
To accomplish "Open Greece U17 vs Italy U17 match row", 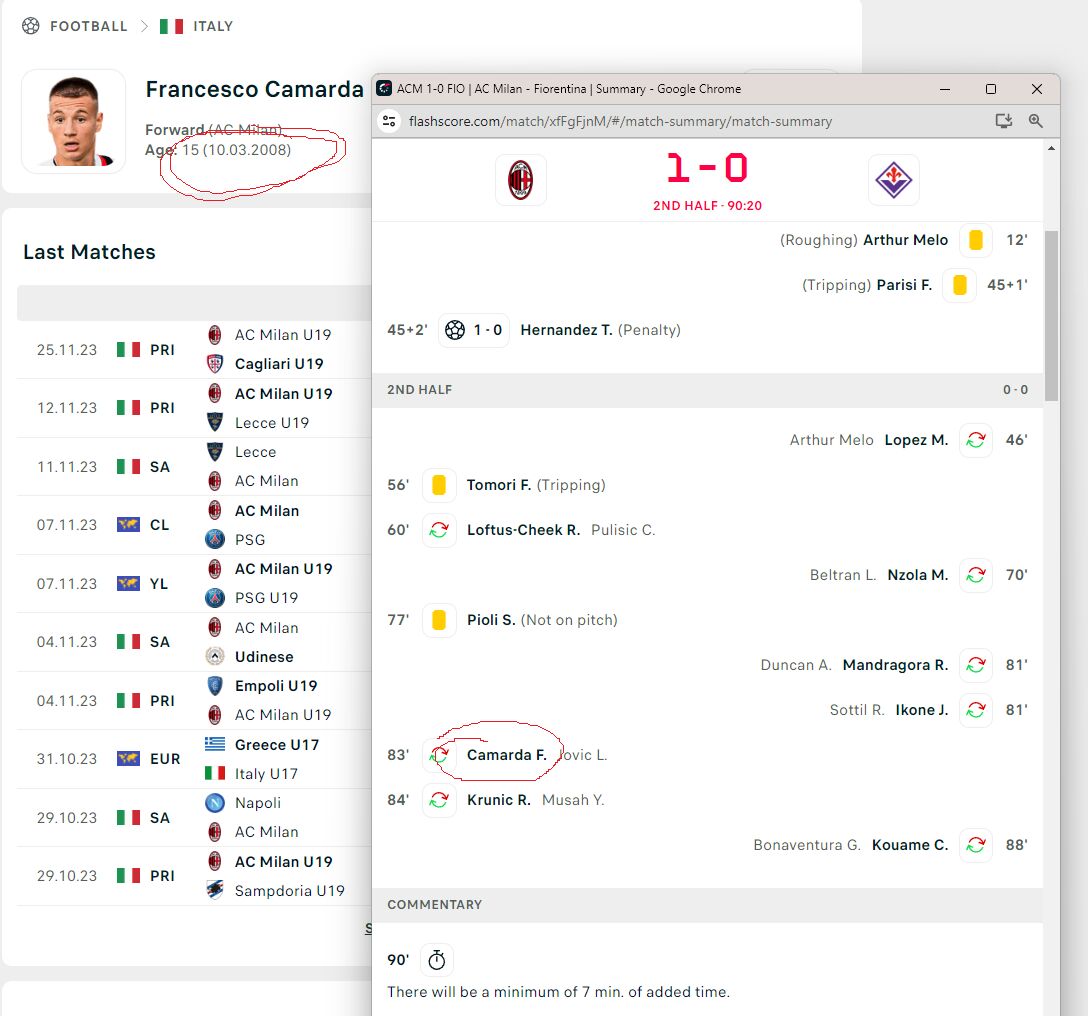I will click(194, 759).
